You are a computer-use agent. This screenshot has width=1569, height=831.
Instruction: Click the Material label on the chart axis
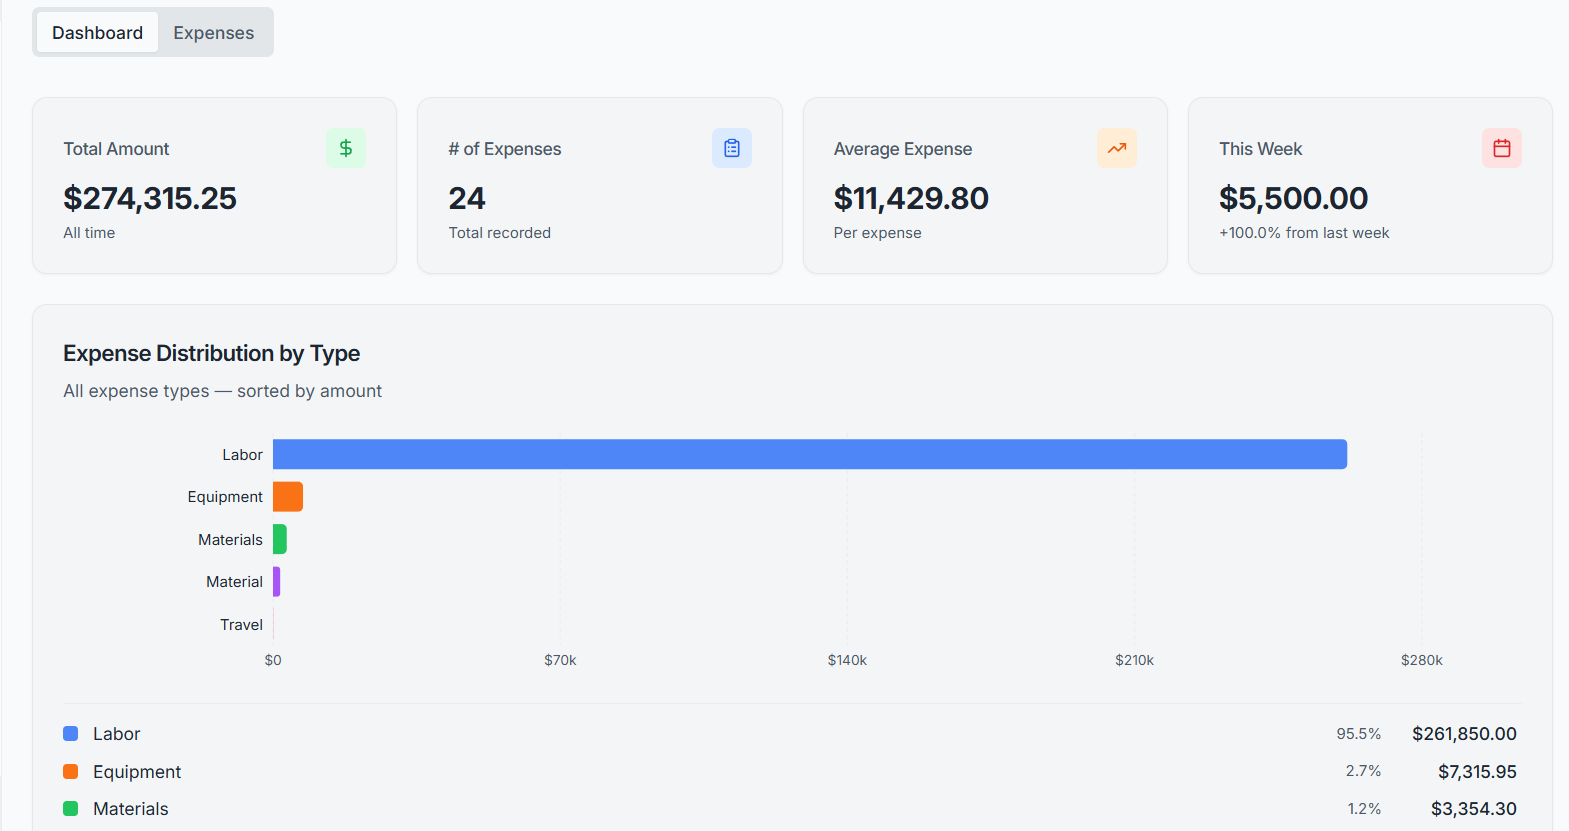234,582
